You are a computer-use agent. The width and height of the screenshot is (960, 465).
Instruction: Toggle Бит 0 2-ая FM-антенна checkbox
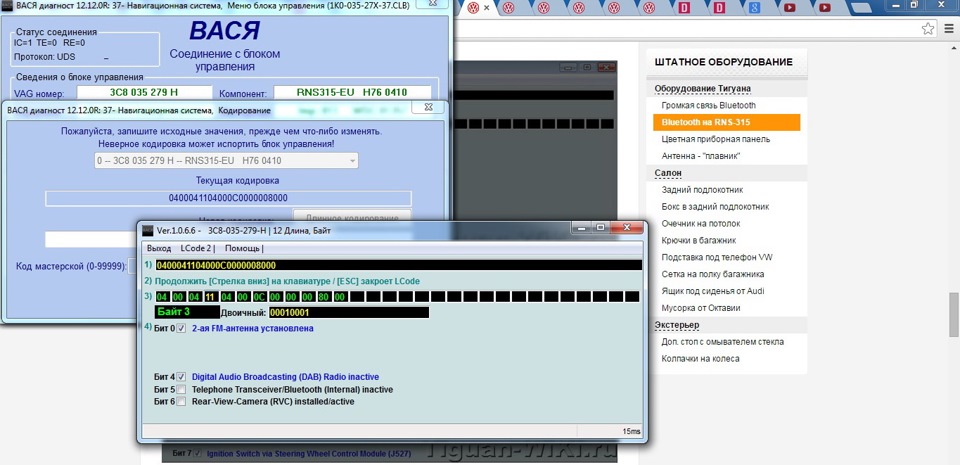click(181, 329)
